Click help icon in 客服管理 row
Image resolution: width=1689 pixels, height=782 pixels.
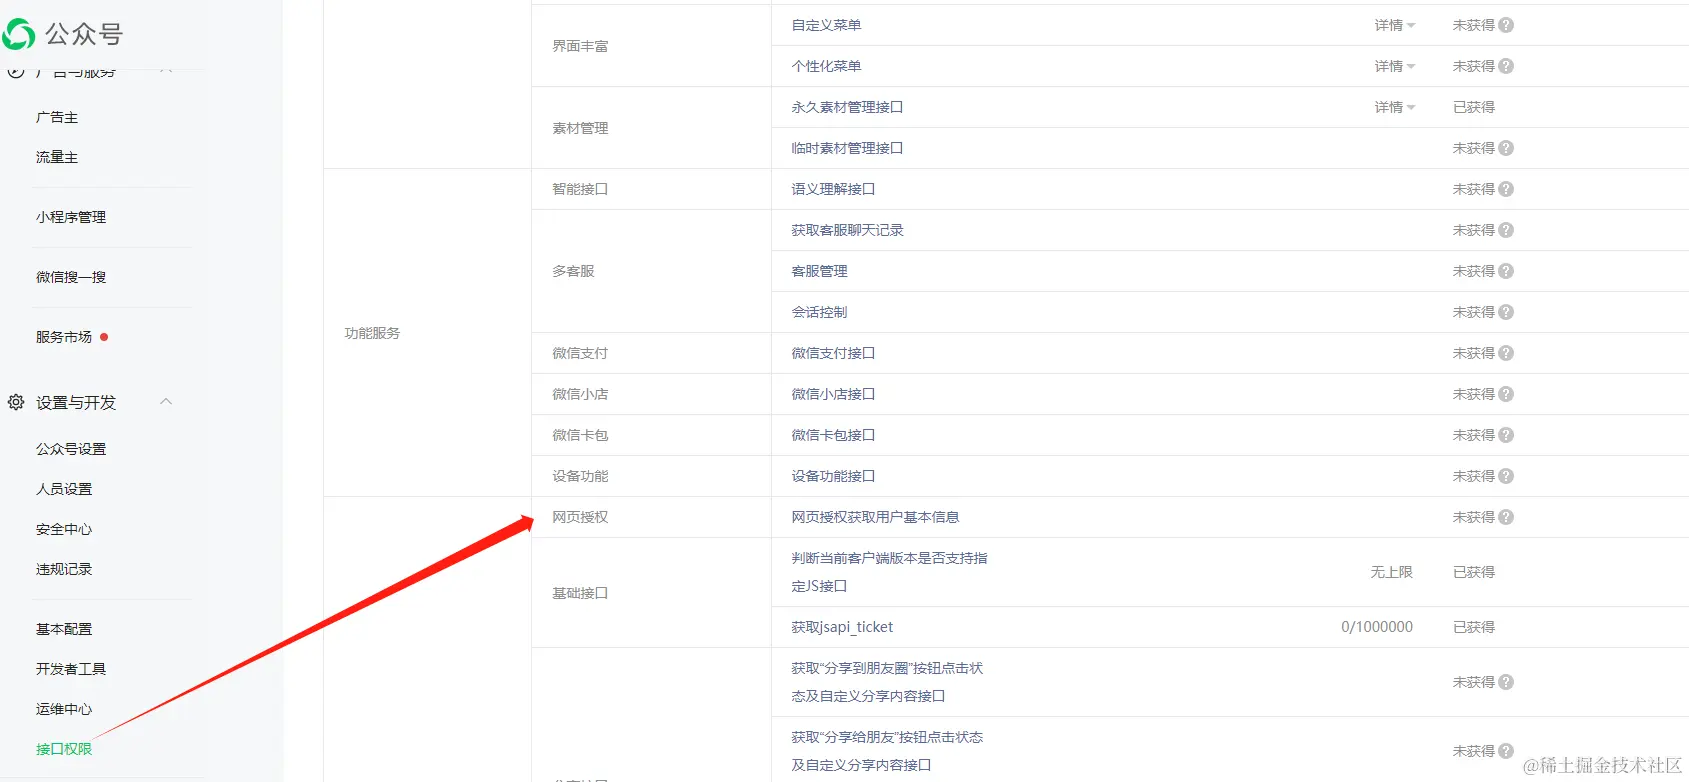tap(1506, 271)
